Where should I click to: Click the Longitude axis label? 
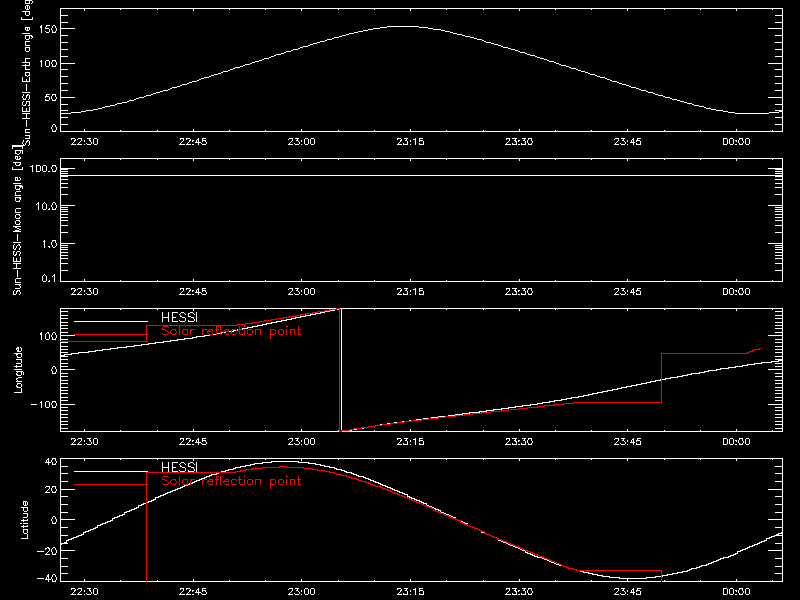pyautogui.click(x=18, y=370)
